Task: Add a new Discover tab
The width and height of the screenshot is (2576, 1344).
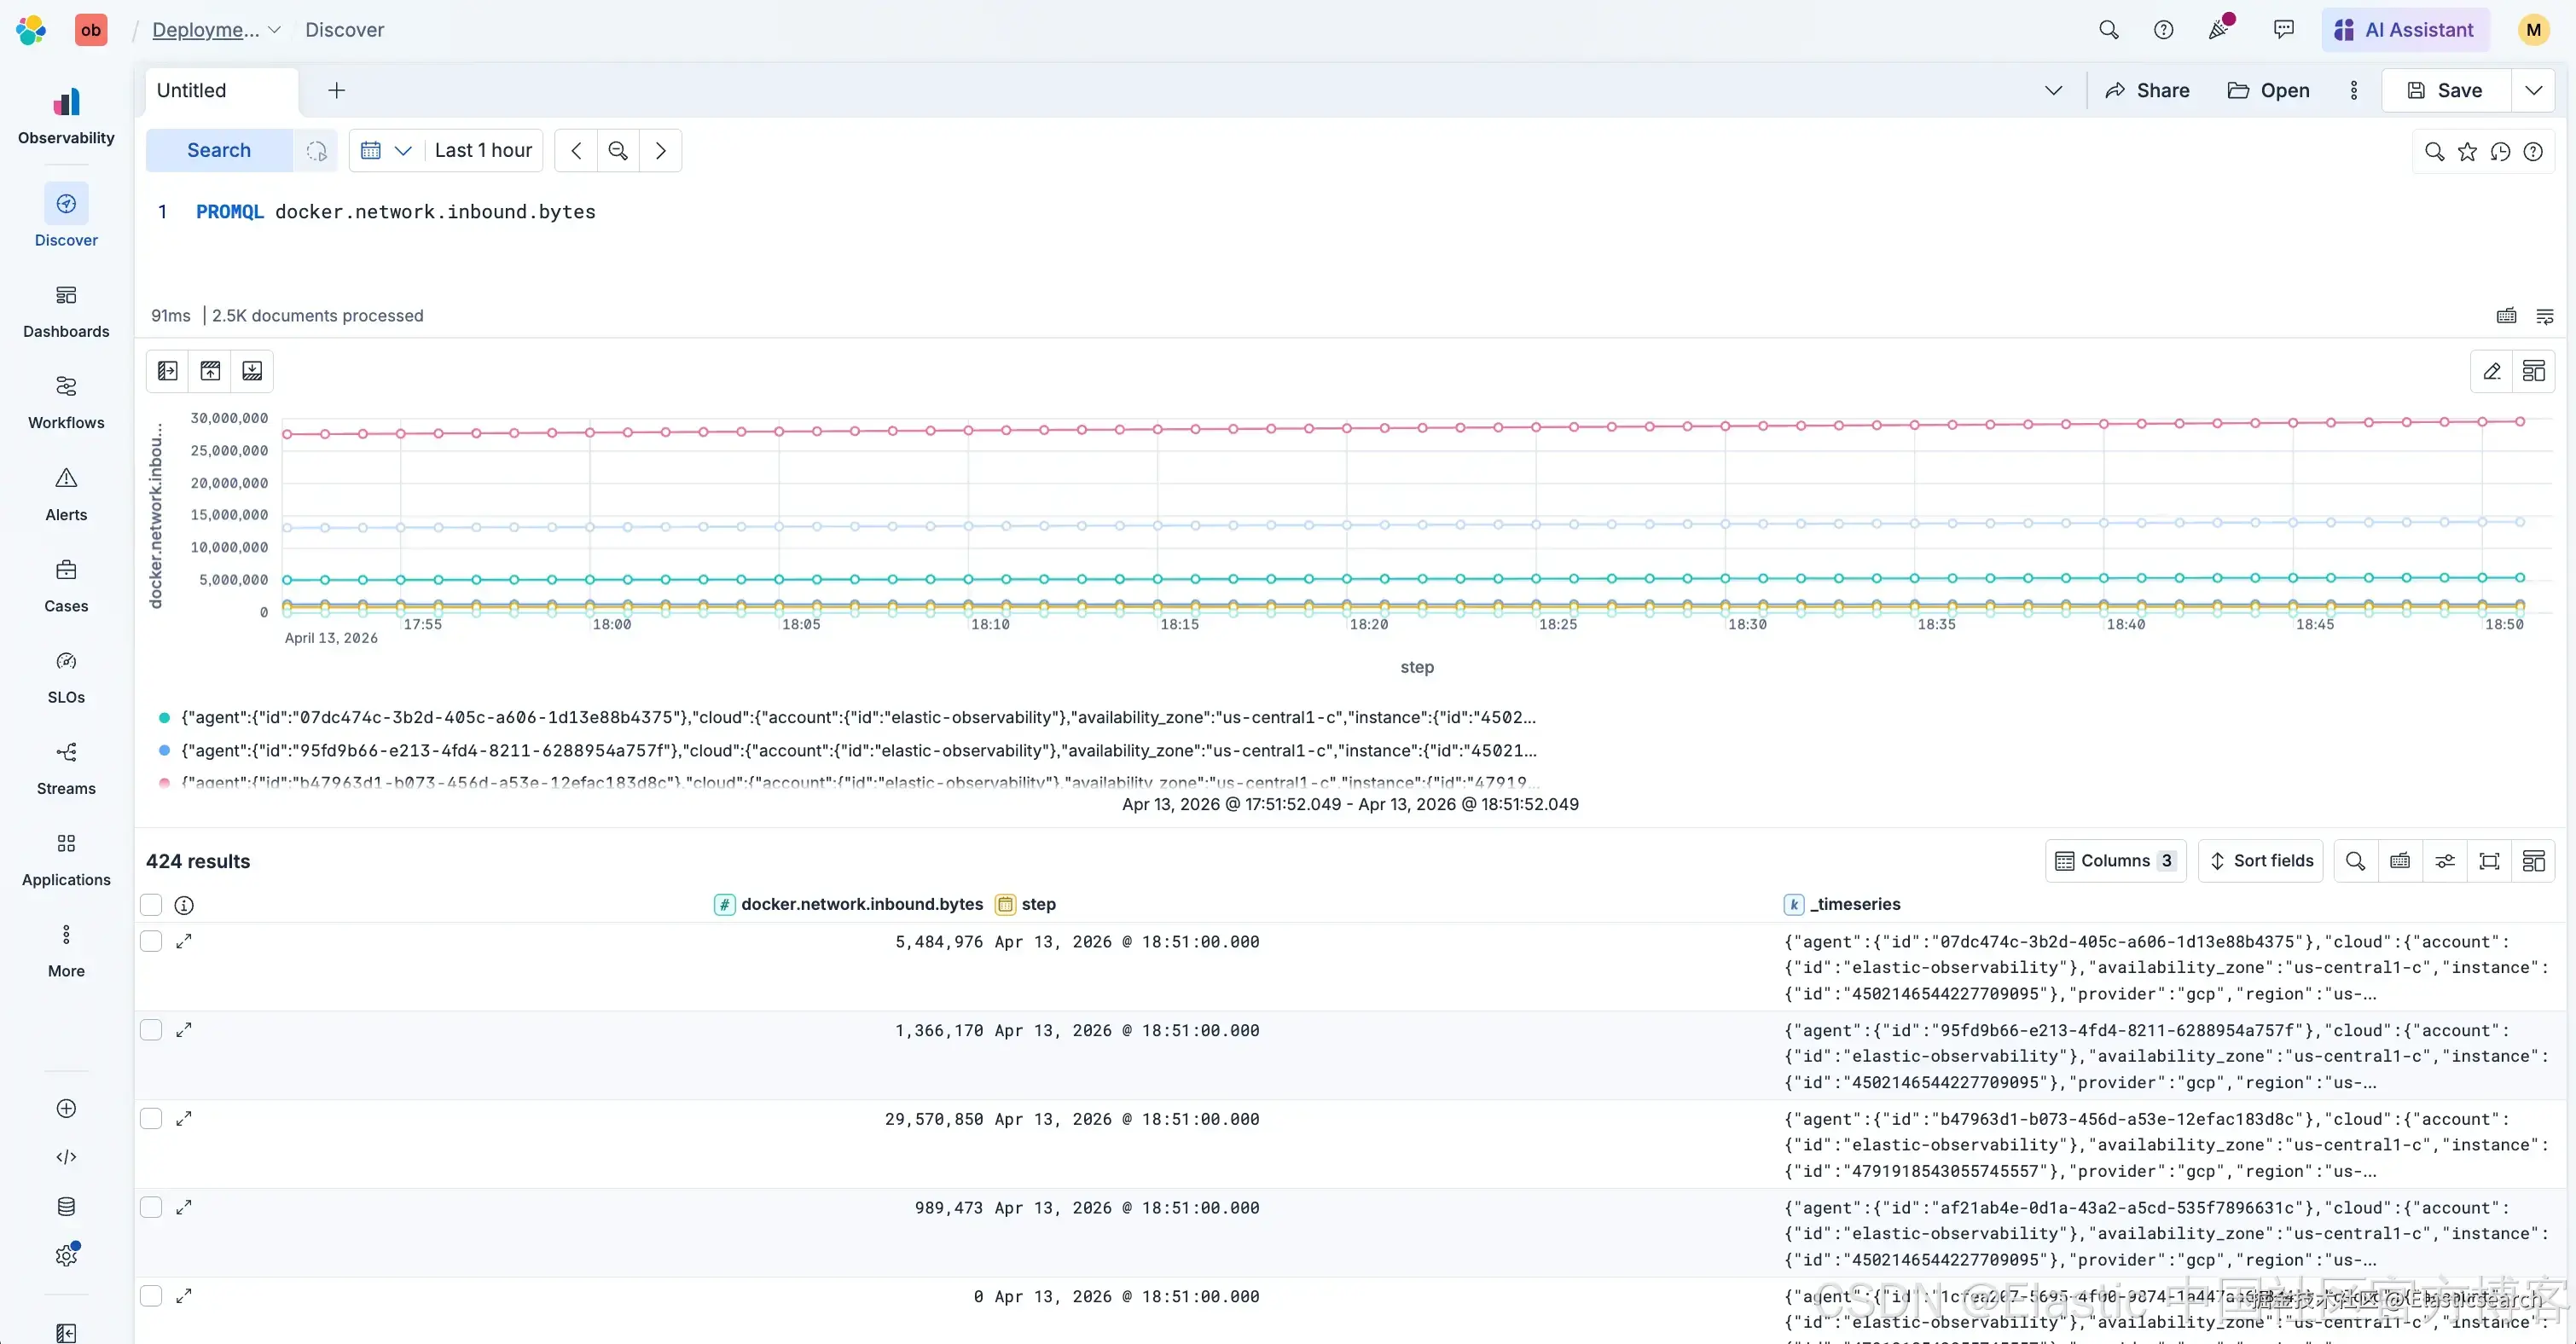Action: click(337, 90)
